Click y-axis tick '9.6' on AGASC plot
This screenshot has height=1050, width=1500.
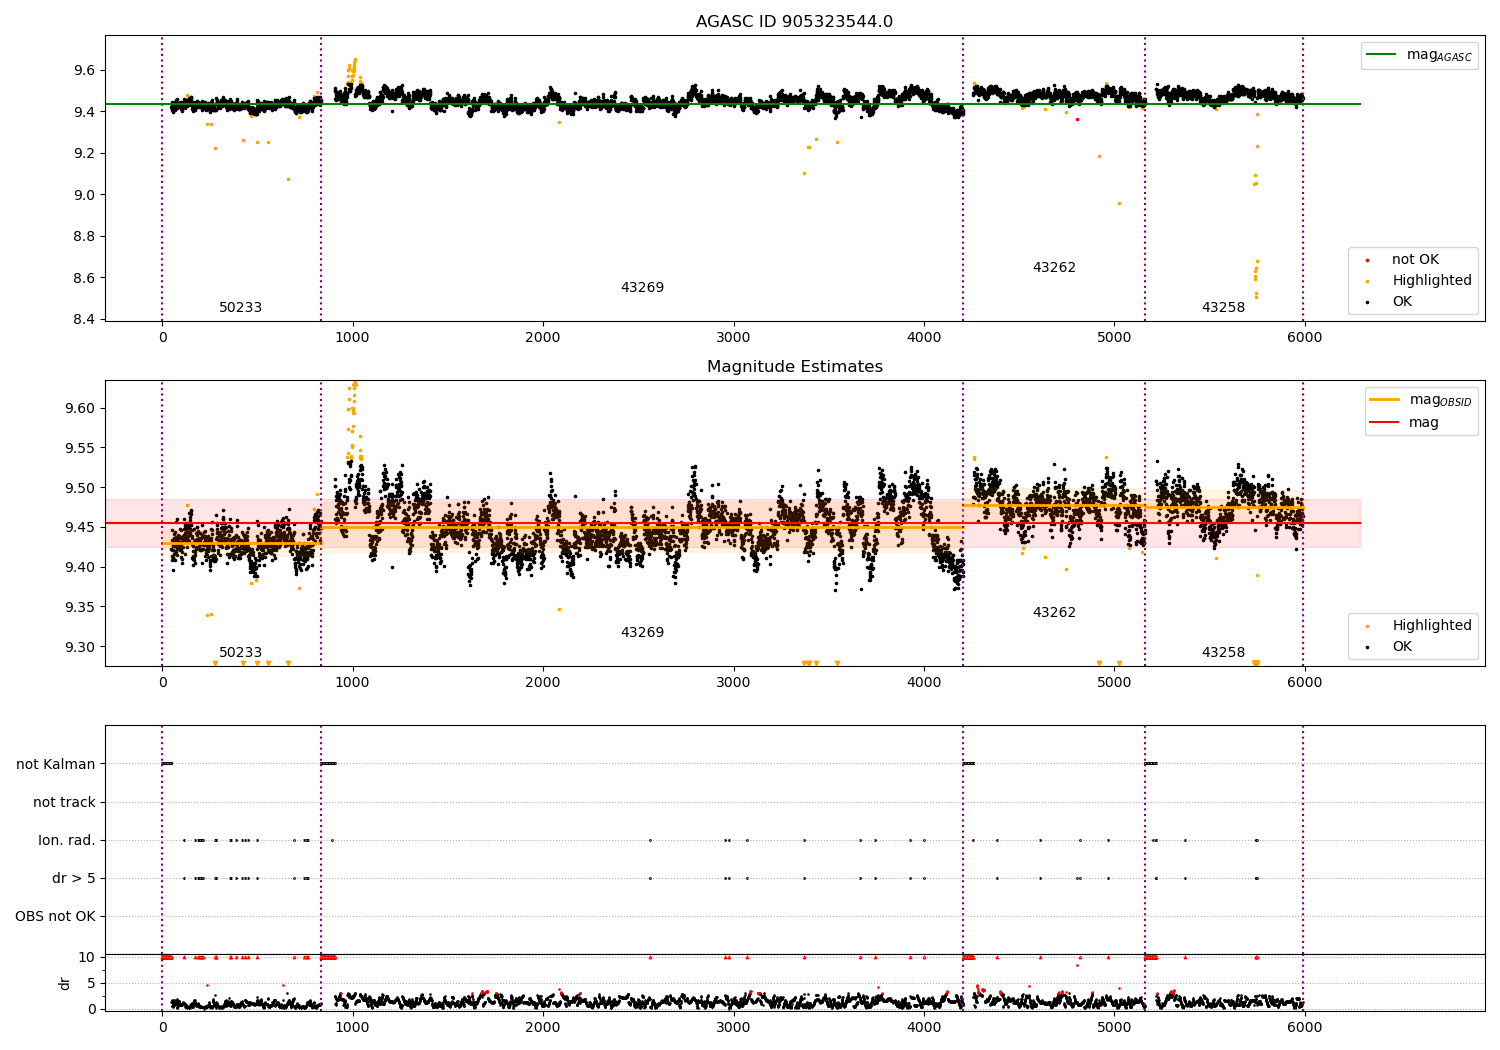point(84,70)
